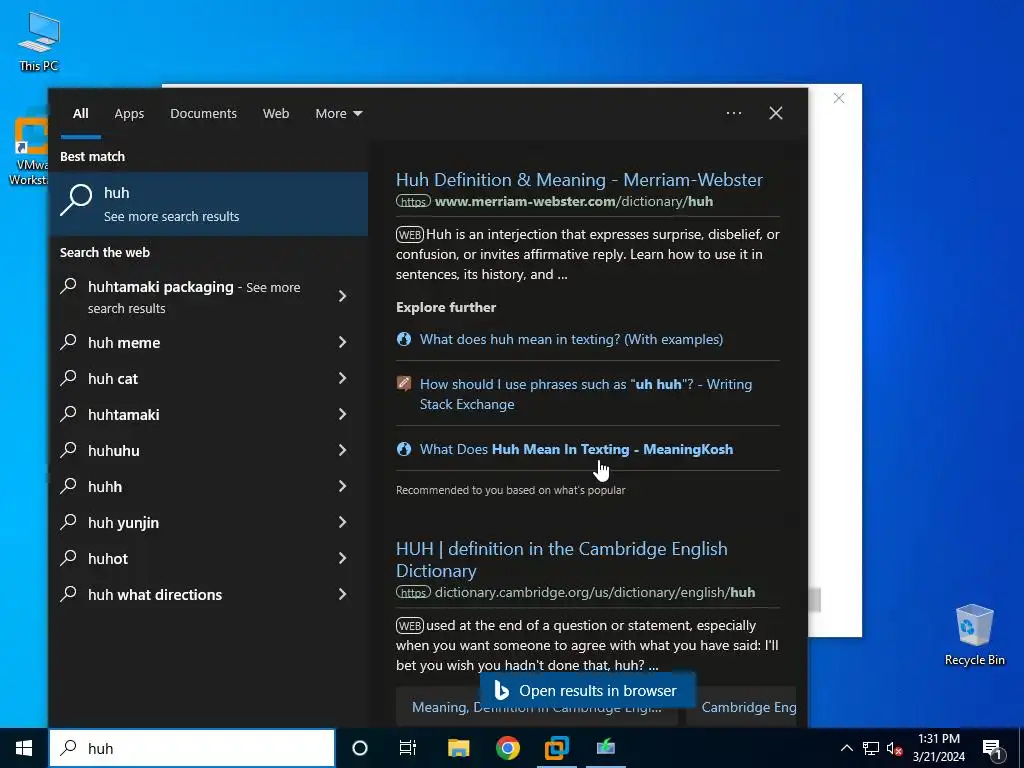Open the MeaningKosh 'Huh Mean In Texting' link
1024x768 pixels.
click(576, 449)
